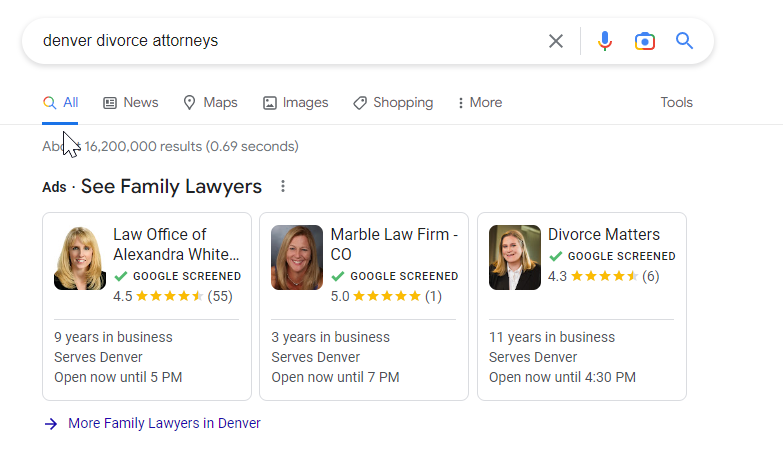Click the blue magnifier search button
Viewport: 783px width, 450px height.
(684, 40)
